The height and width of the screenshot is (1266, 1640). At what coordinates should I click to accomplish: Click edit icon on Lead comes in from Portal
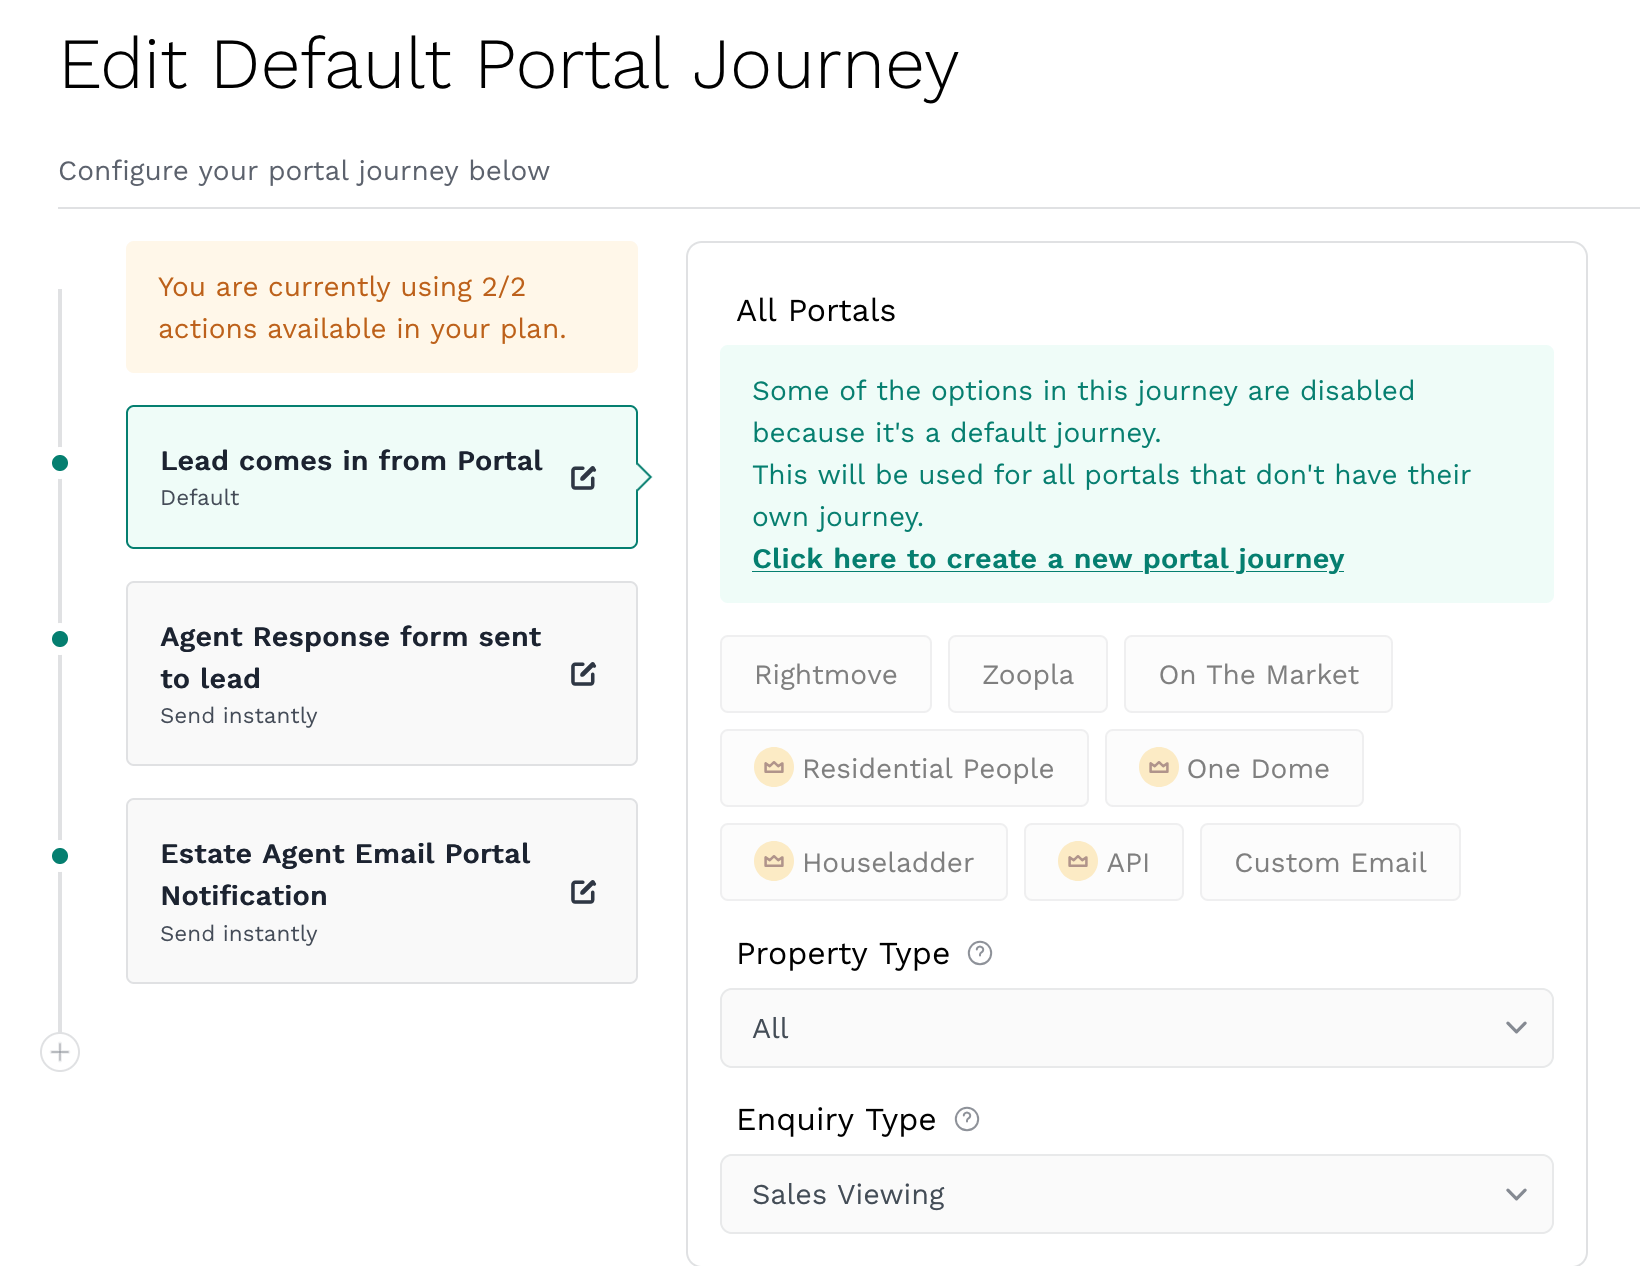tap(583, 478)
